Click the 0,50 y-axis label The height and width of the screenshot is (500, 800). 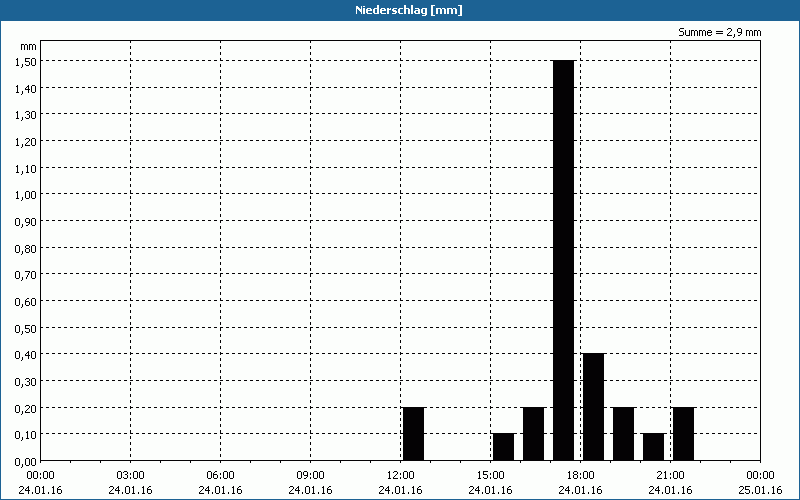(x=26, y=329)
